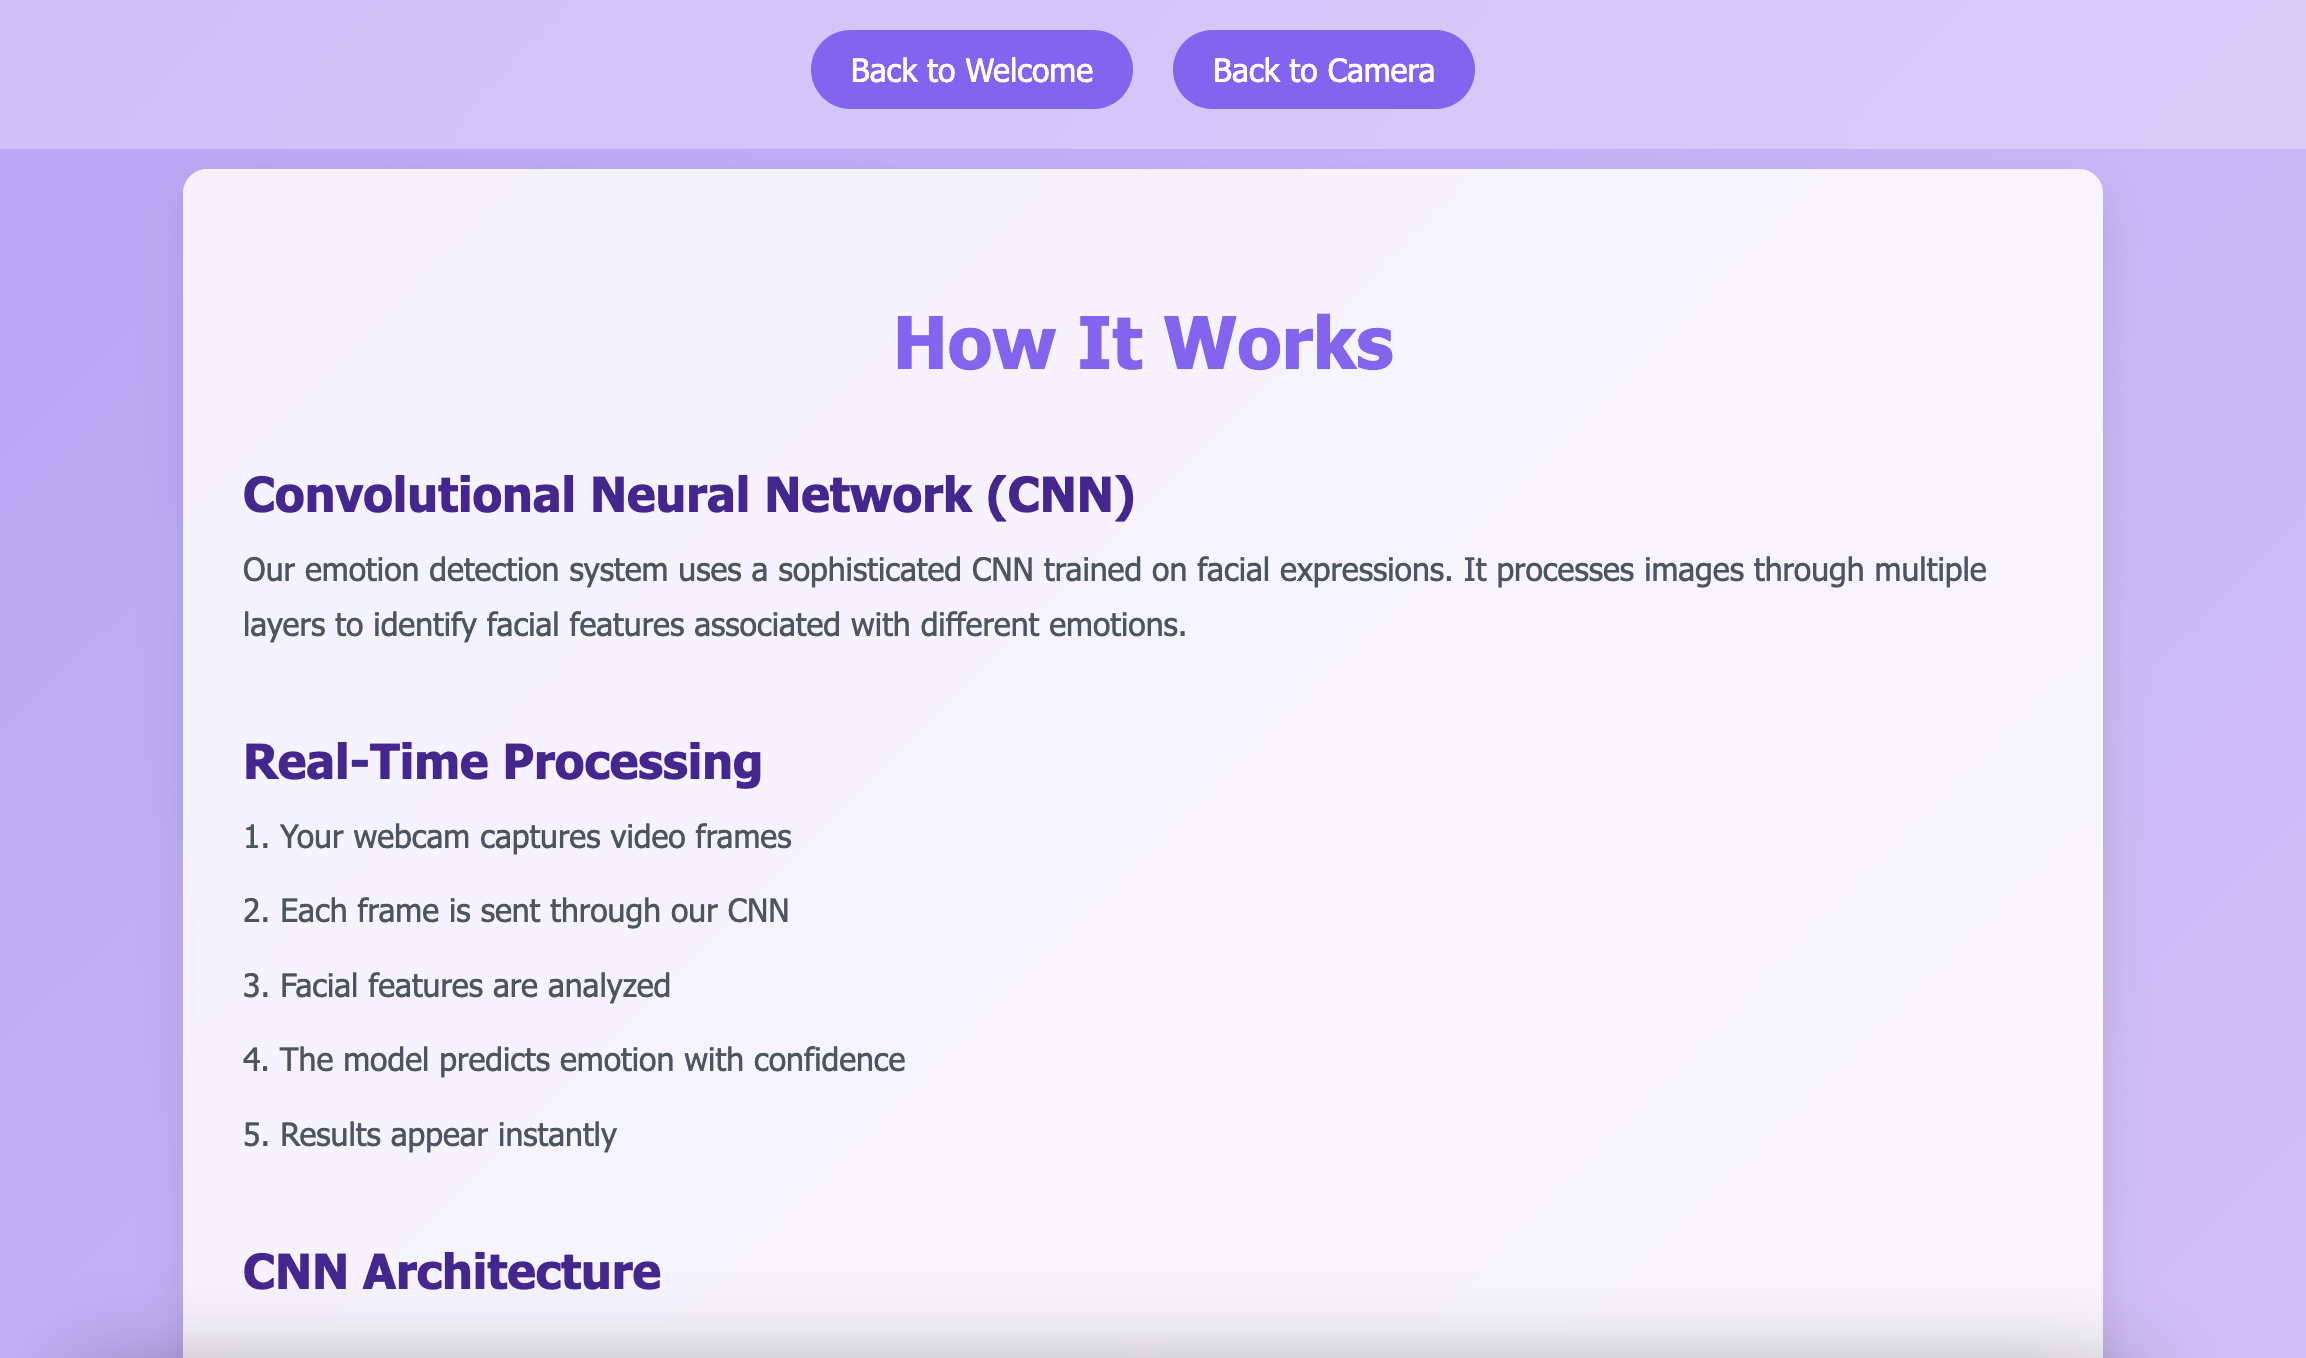
Task: Click the word confidence in step 4
Action: pos(829,1060)
